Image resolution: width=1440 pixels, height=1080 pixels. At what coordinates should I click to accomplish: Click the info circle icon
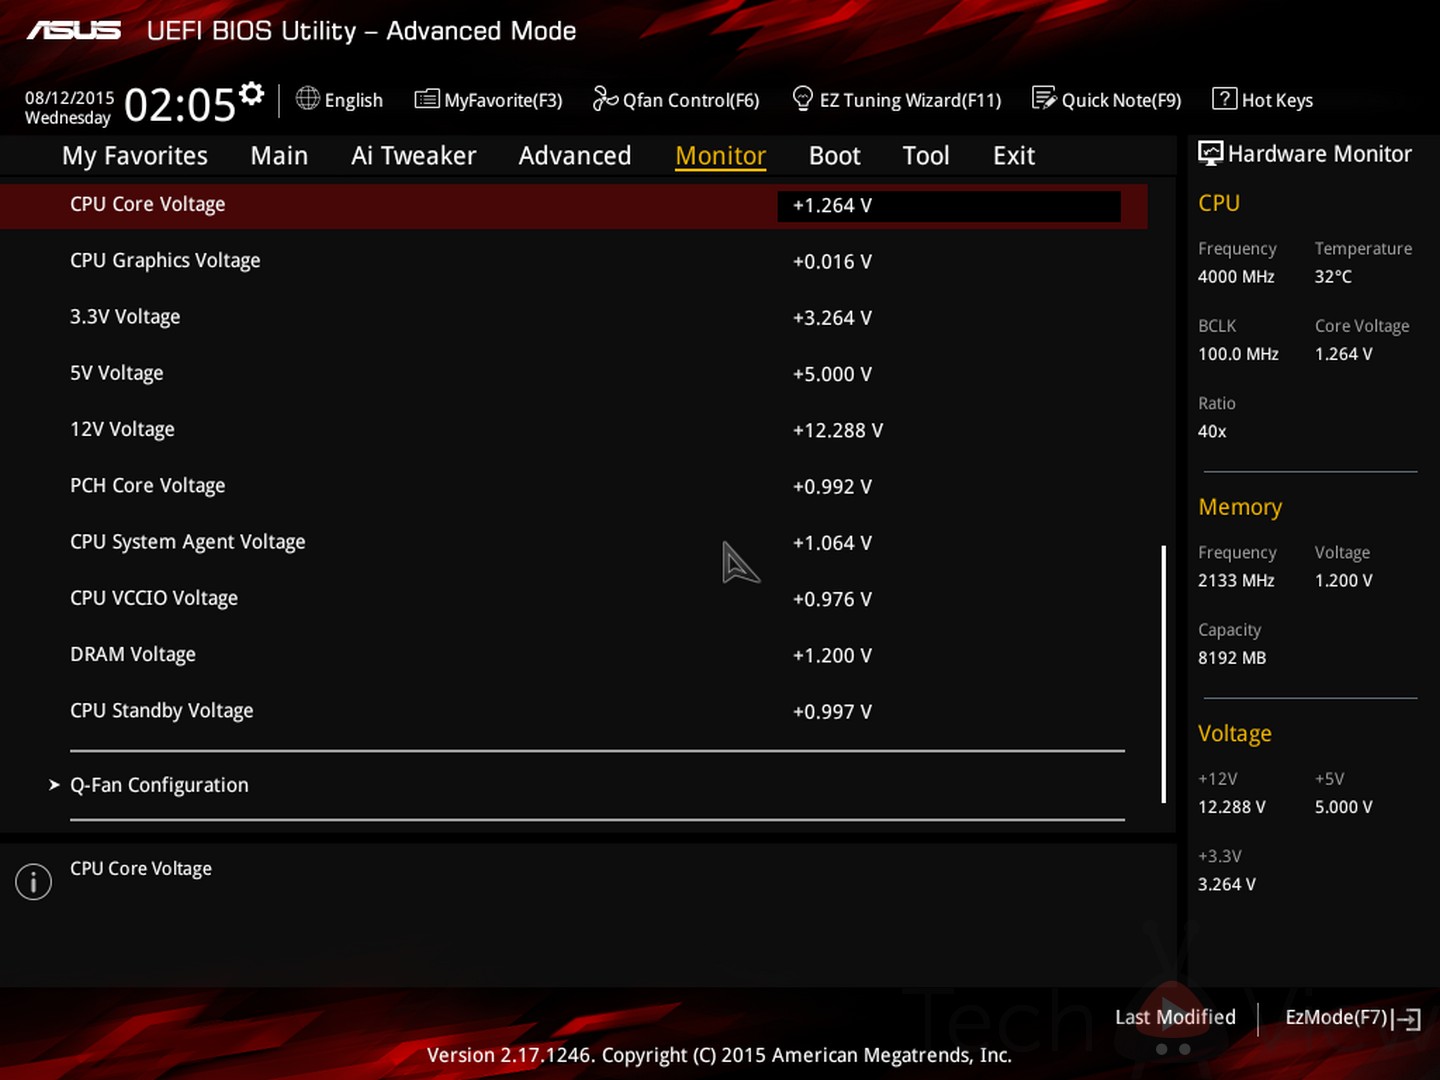coord(33,881)
